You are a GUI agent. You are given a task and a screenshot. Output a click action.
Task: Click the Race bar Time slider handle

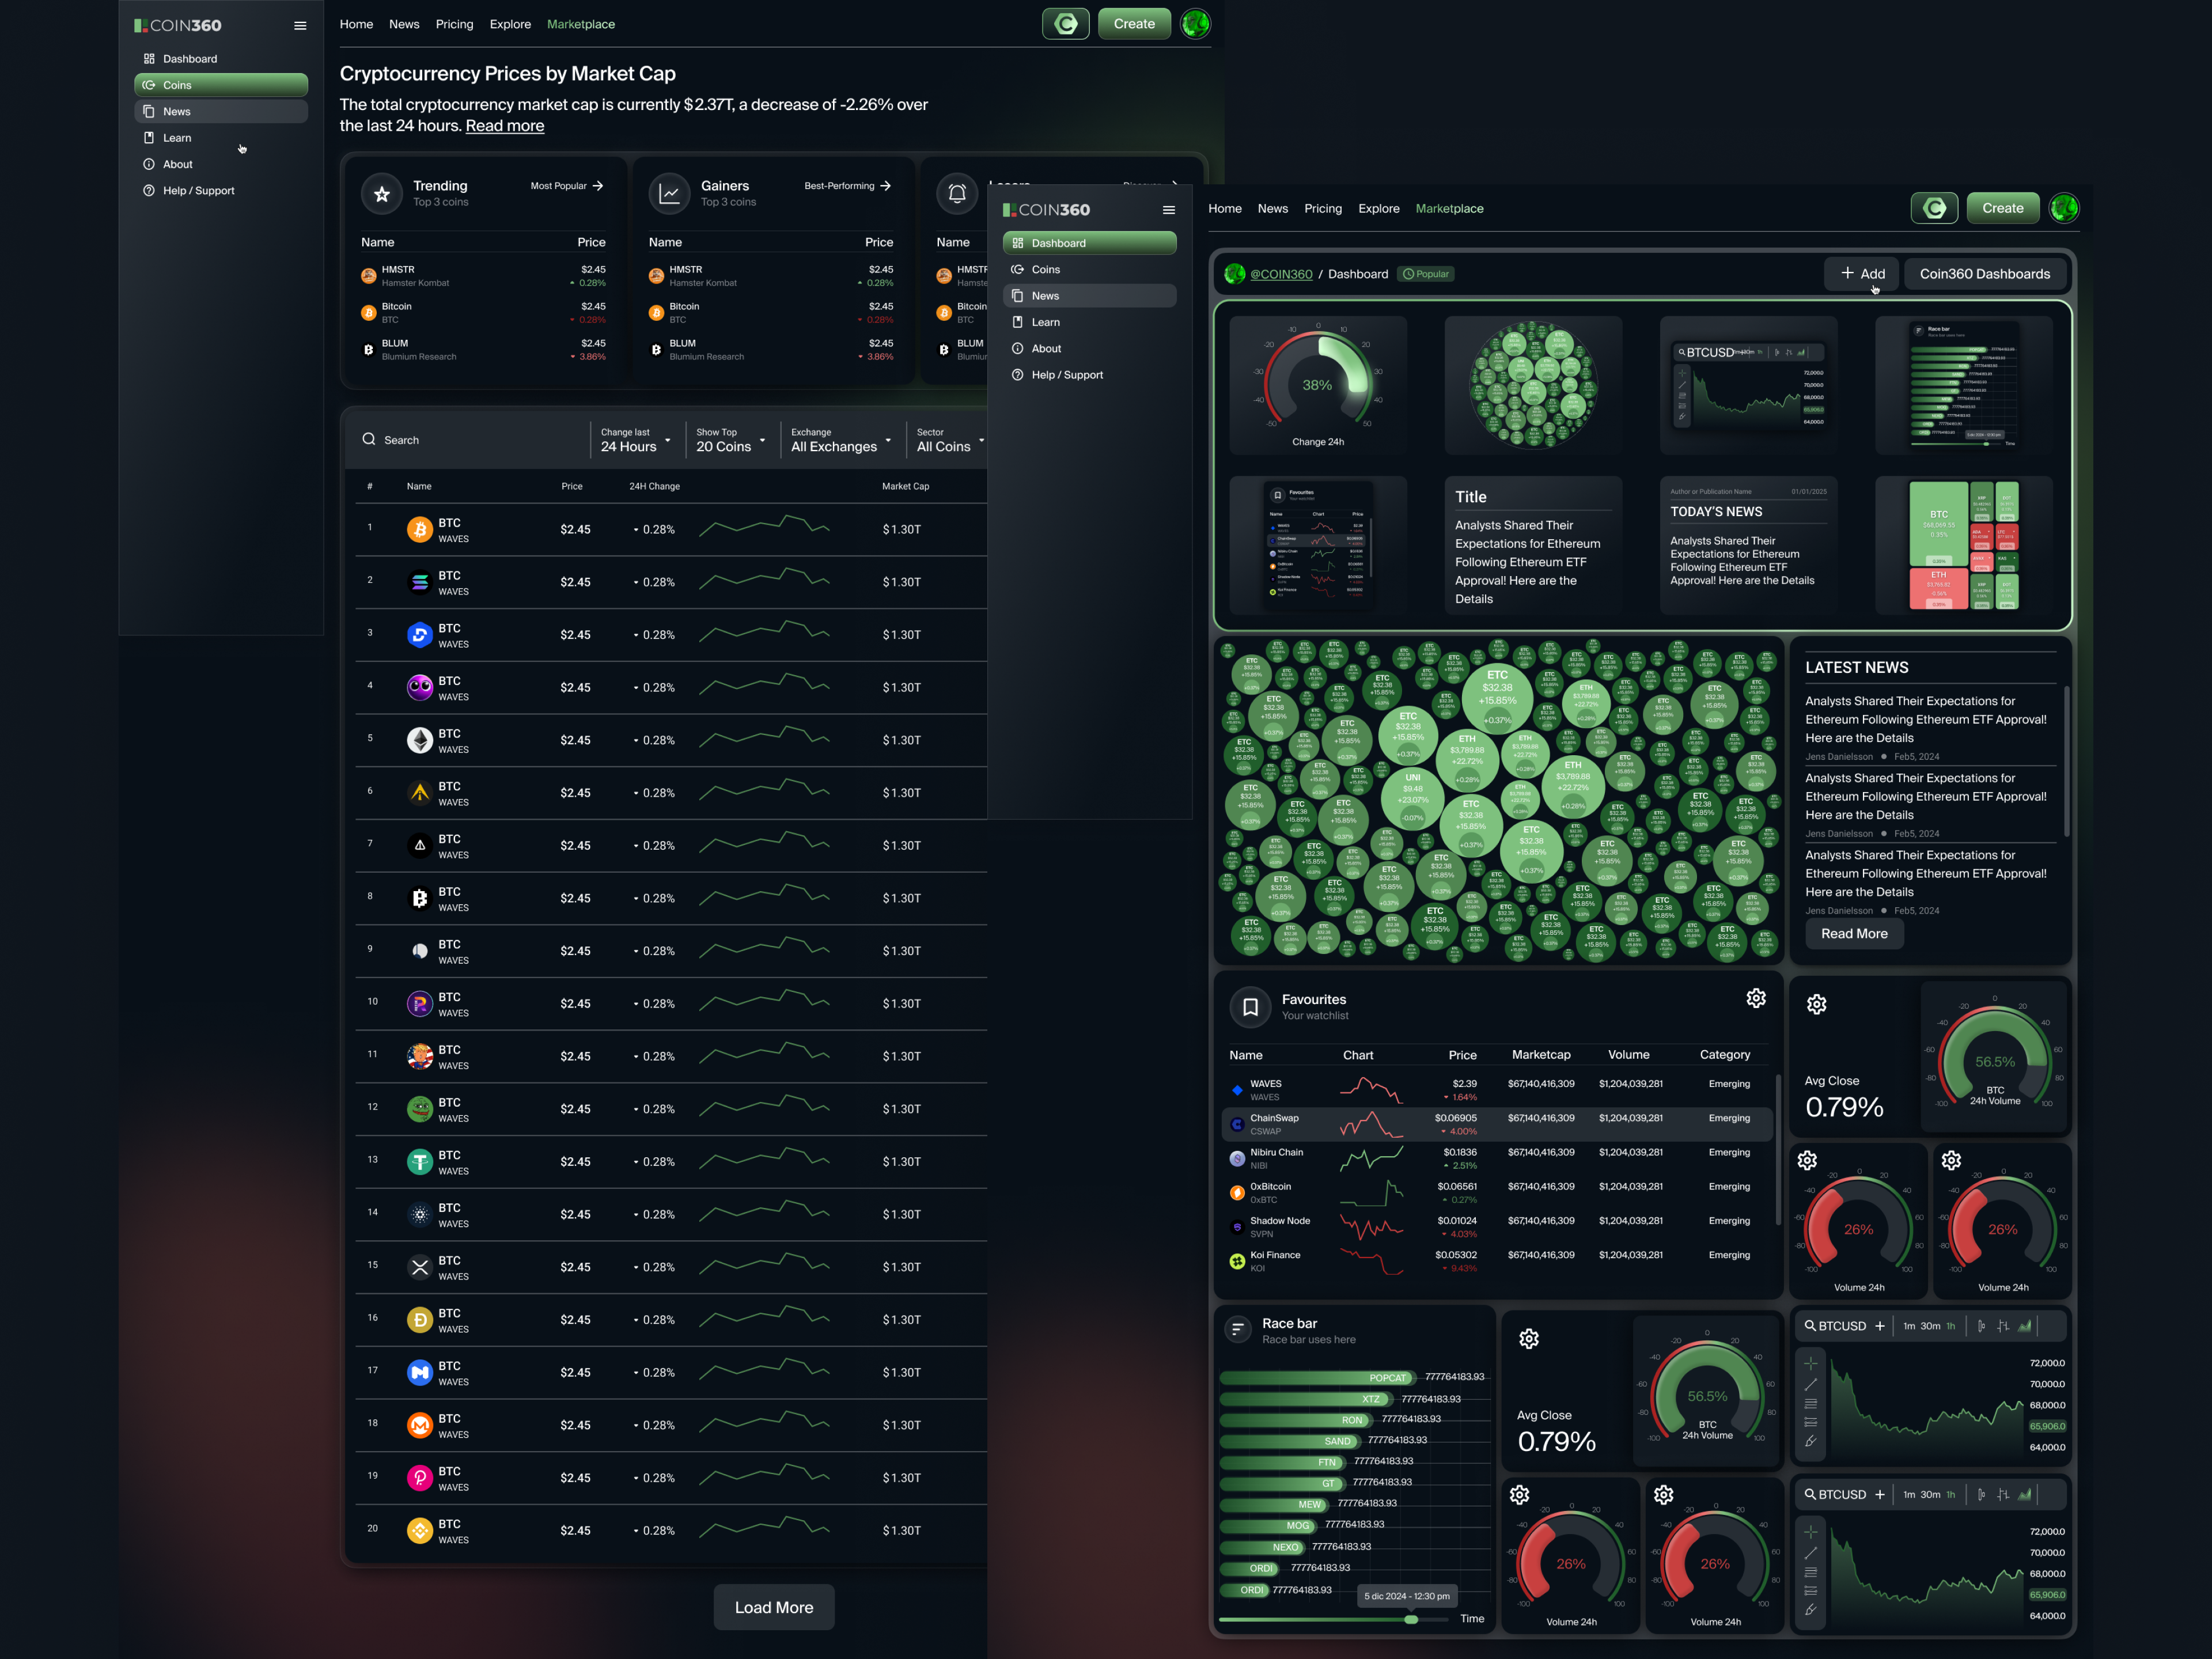tap(1411, 1619)
